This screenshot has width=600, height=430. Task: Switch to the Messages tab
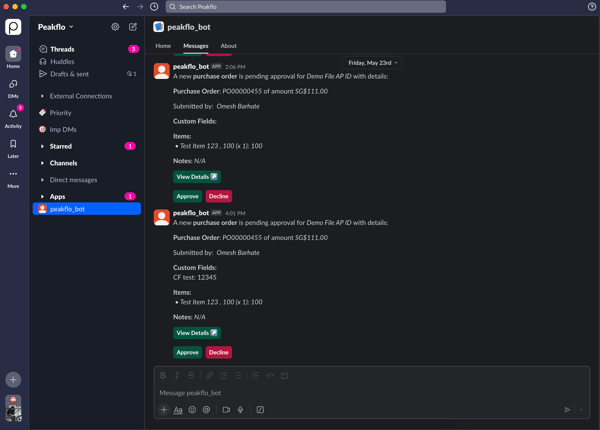tap(196, 46)
